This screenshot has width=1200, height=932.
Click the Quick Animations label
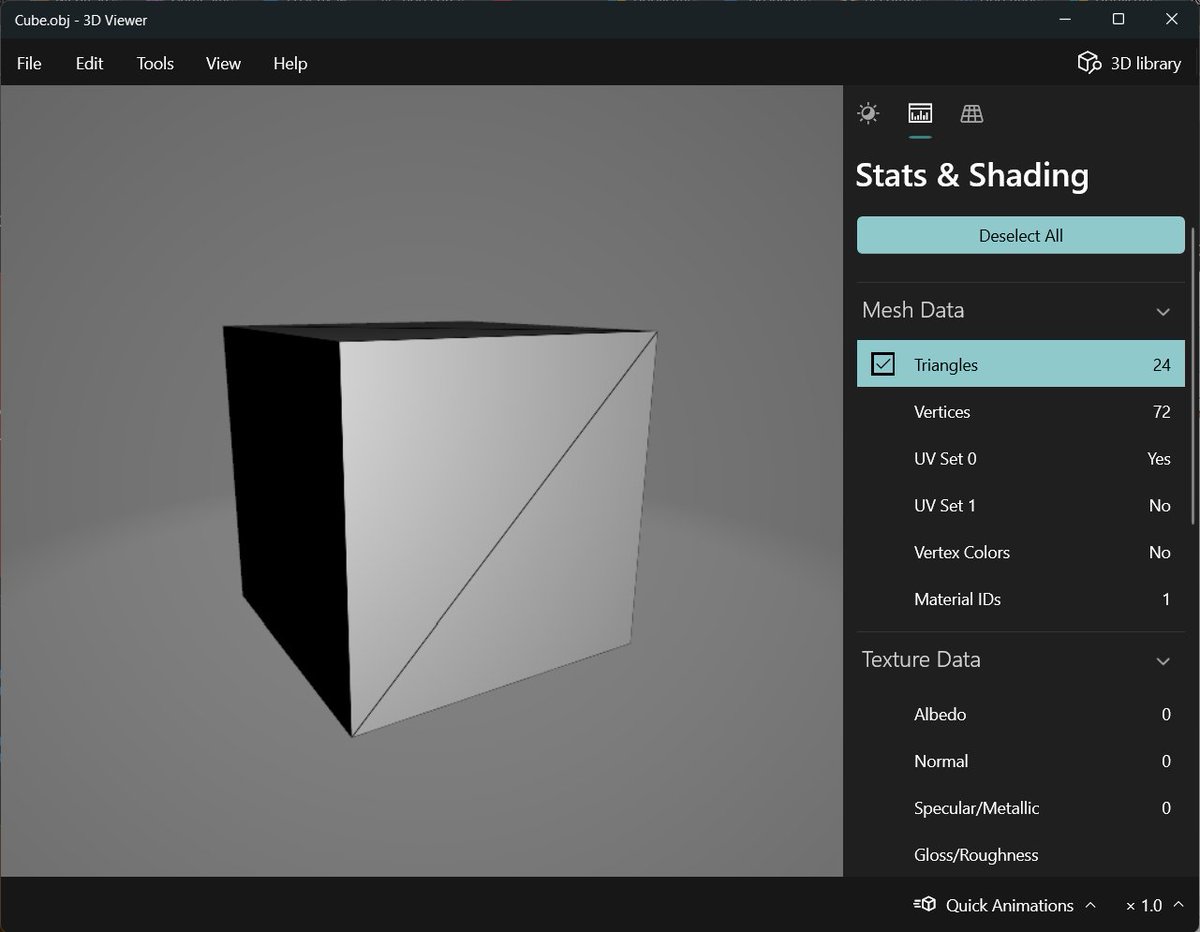pos(1009,905)
